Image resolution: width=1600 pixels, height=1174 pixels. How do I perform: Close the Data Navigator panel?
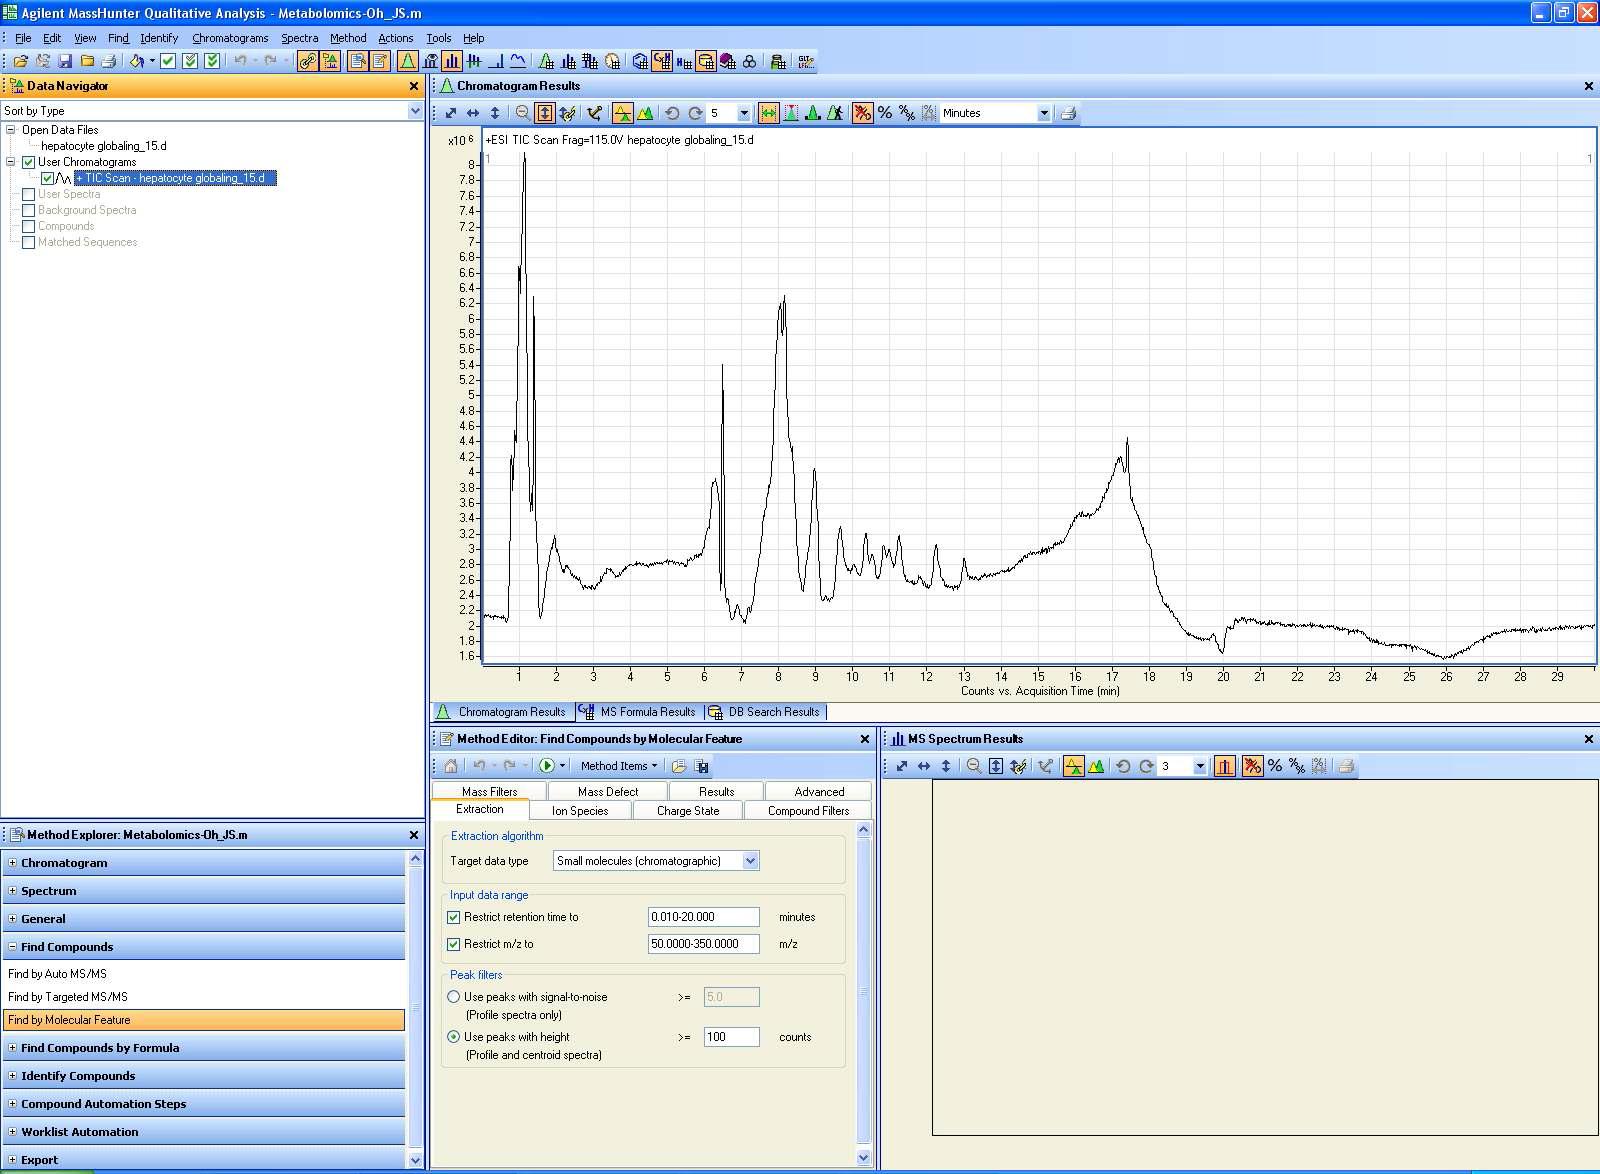click(x=414, y=86)
